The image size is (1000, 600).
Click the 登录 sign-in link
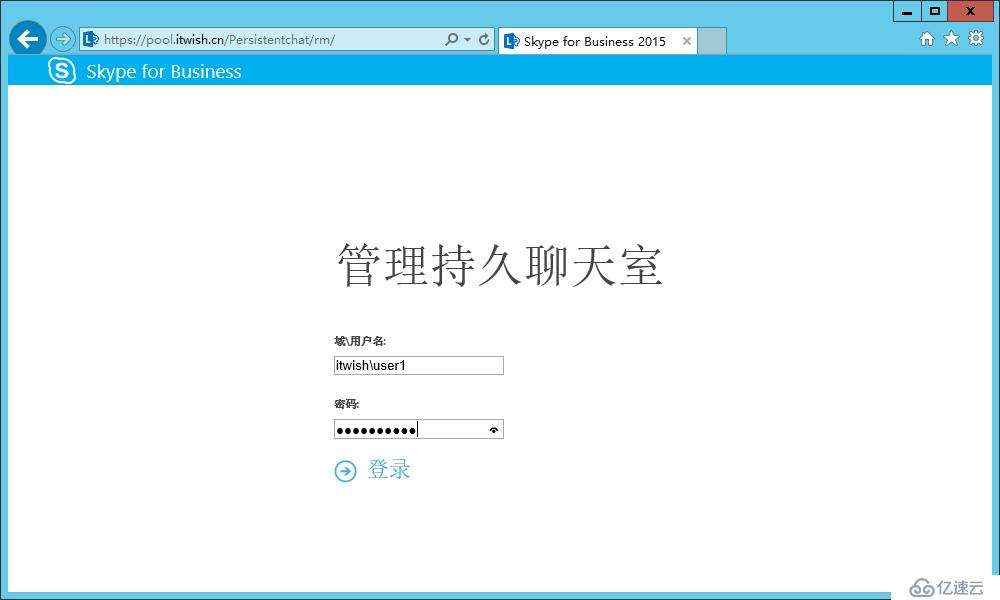pos(388,470)
